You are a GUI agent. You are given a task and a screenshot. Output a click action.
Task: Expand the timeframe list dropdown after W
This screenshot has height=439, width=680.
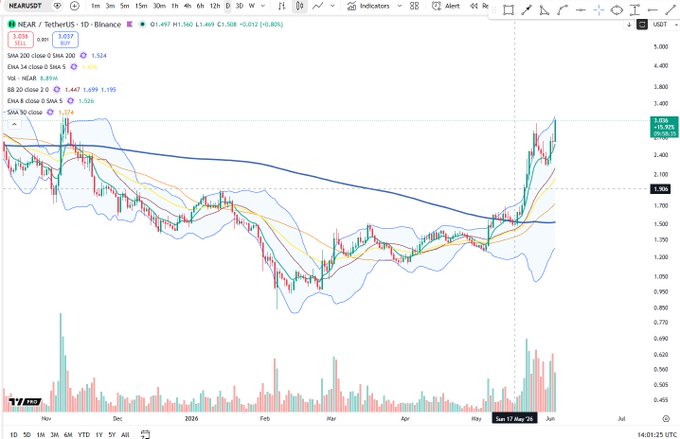263,6
